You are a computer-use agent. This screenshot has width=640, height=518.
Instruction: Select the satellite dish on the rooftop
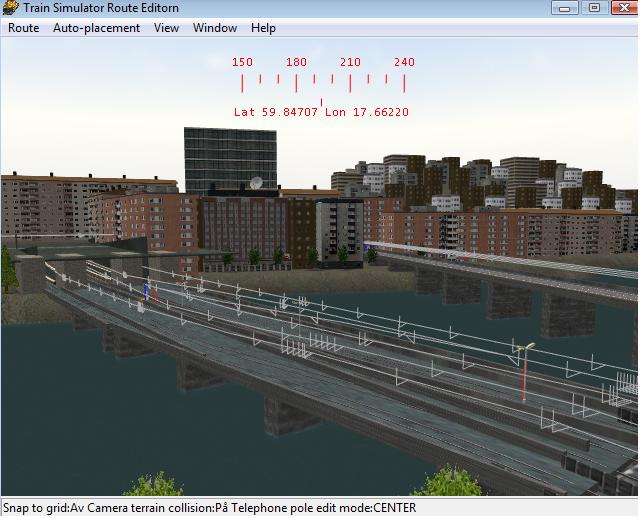click(x=256, y=182)
